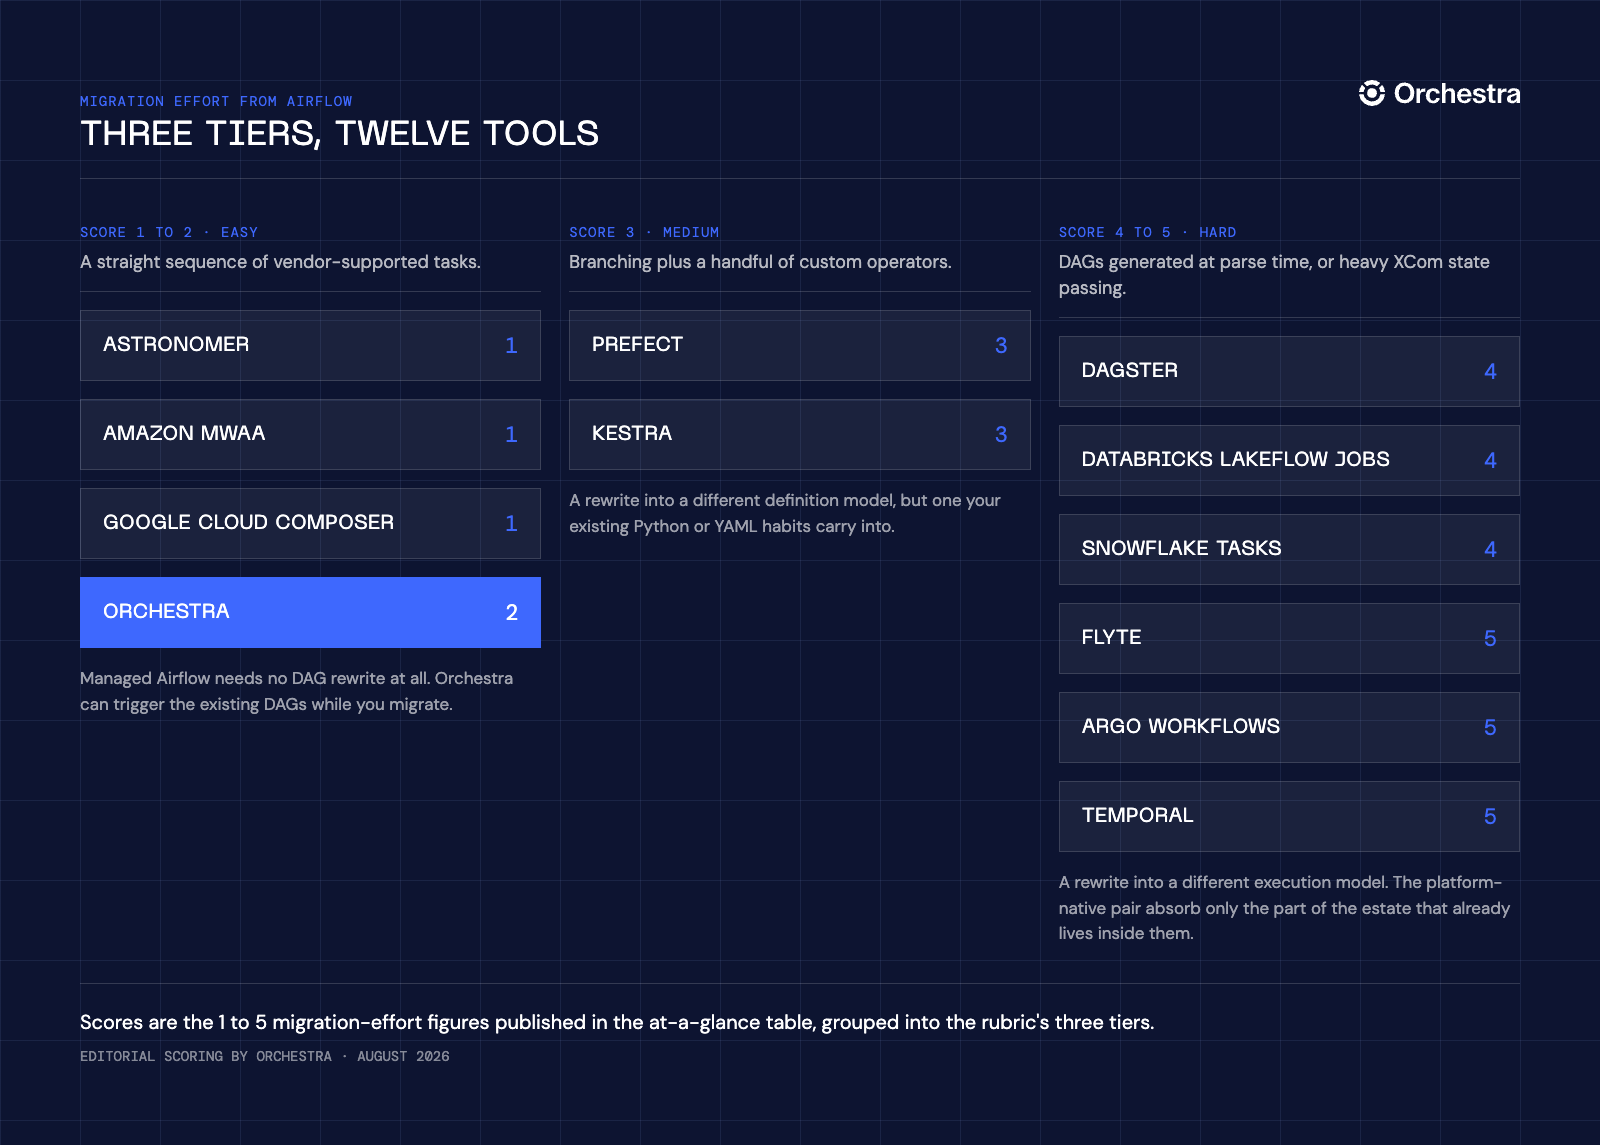Click the 'different definition model' note
Image resolution: width=1600 pixels, height=1145 pixels.
(785, 513)
